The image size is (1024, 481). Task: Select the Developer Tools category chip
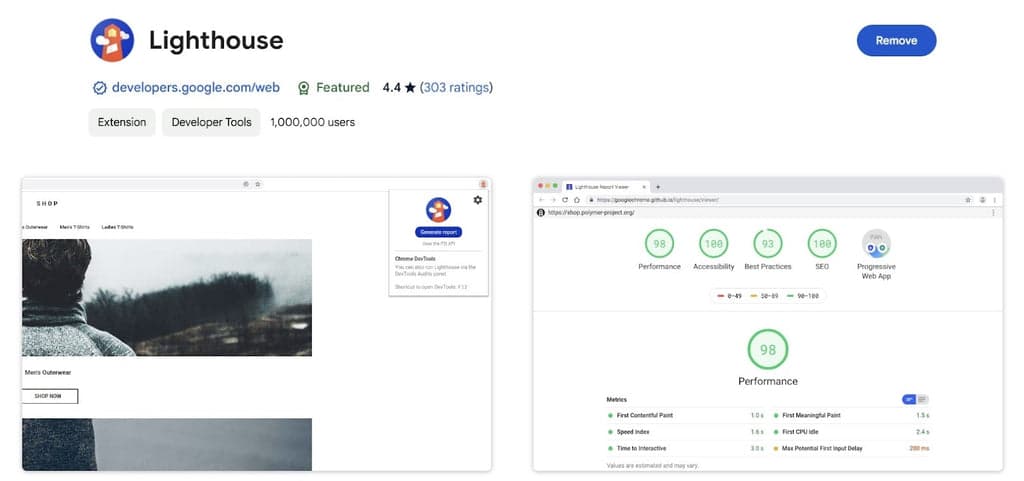[x=211, y=122]
